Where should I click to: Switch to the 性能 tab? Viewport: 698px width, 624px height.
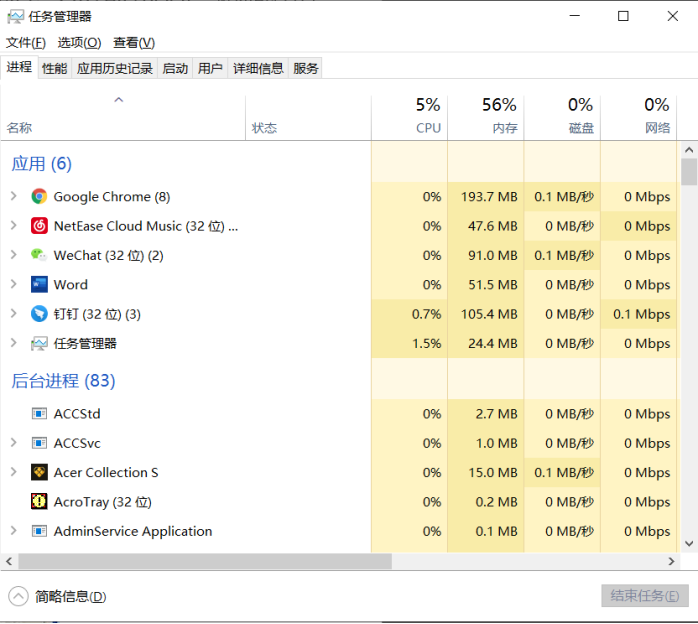click(54, 68)
